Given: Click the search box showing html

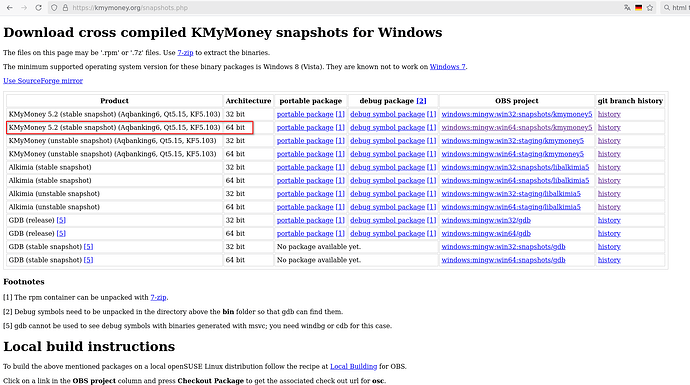Looking at the screenshot, I should [x=675, y=7].
